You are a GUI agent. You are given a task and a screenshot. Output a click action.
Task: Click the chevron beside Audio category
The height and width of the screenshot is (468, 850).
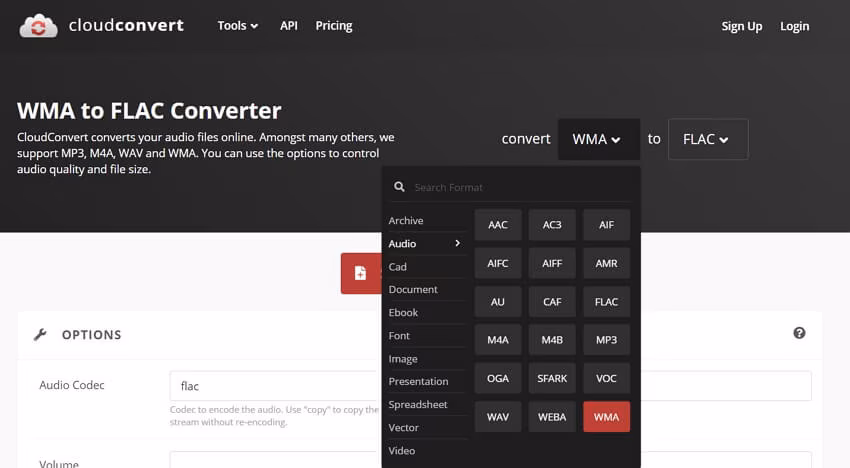pyautogui.click(x=458, y=243)
